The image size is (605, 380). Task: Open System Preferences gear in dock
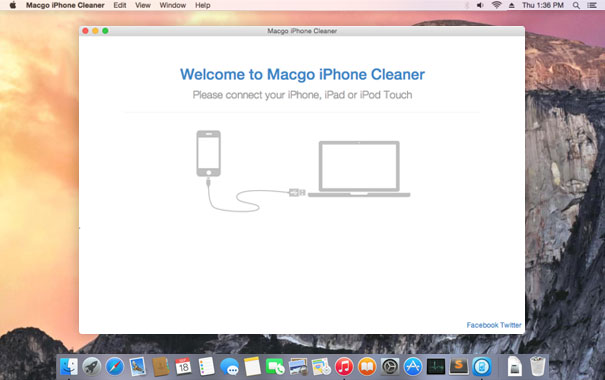[x=390, y=366]
